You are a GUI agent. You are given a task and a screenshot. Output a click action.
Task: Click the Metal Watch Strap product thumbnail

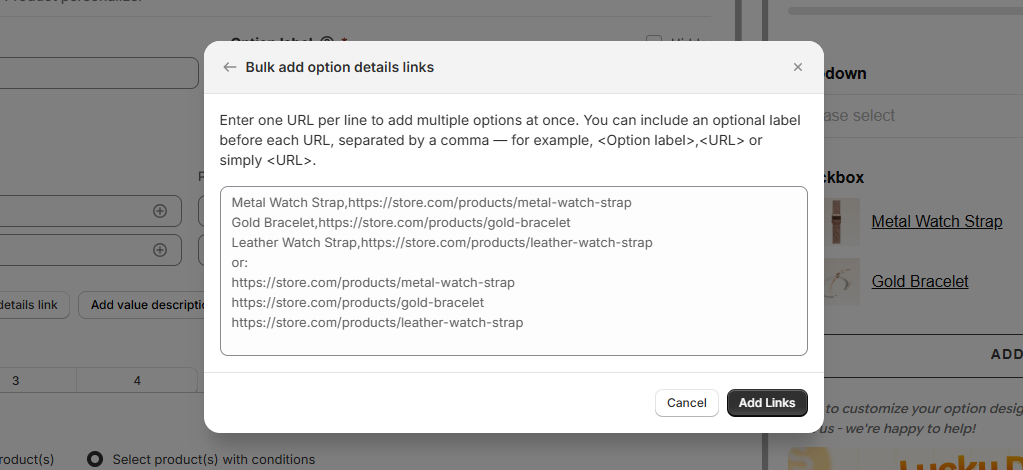[838, 221]
